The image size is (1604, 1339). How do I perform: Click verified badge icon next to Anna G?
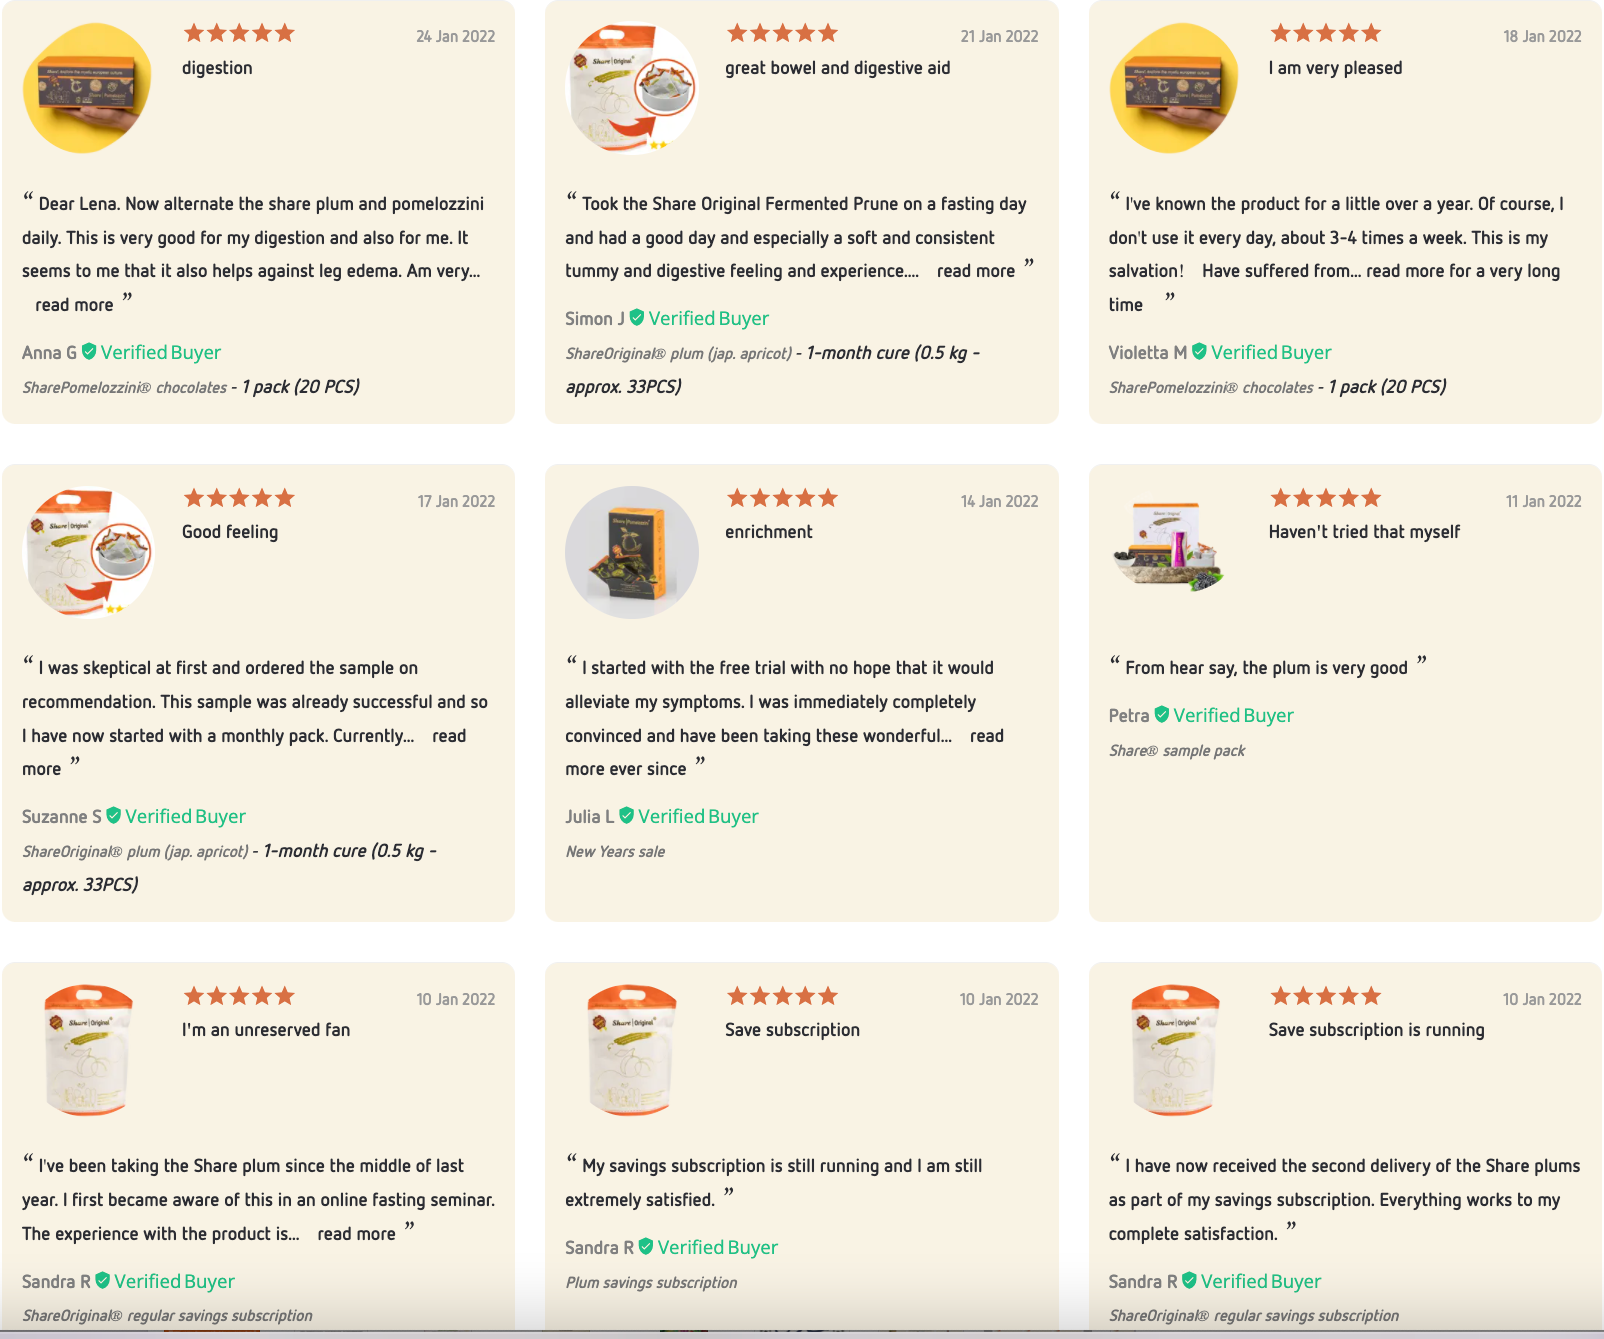(89, 351)
